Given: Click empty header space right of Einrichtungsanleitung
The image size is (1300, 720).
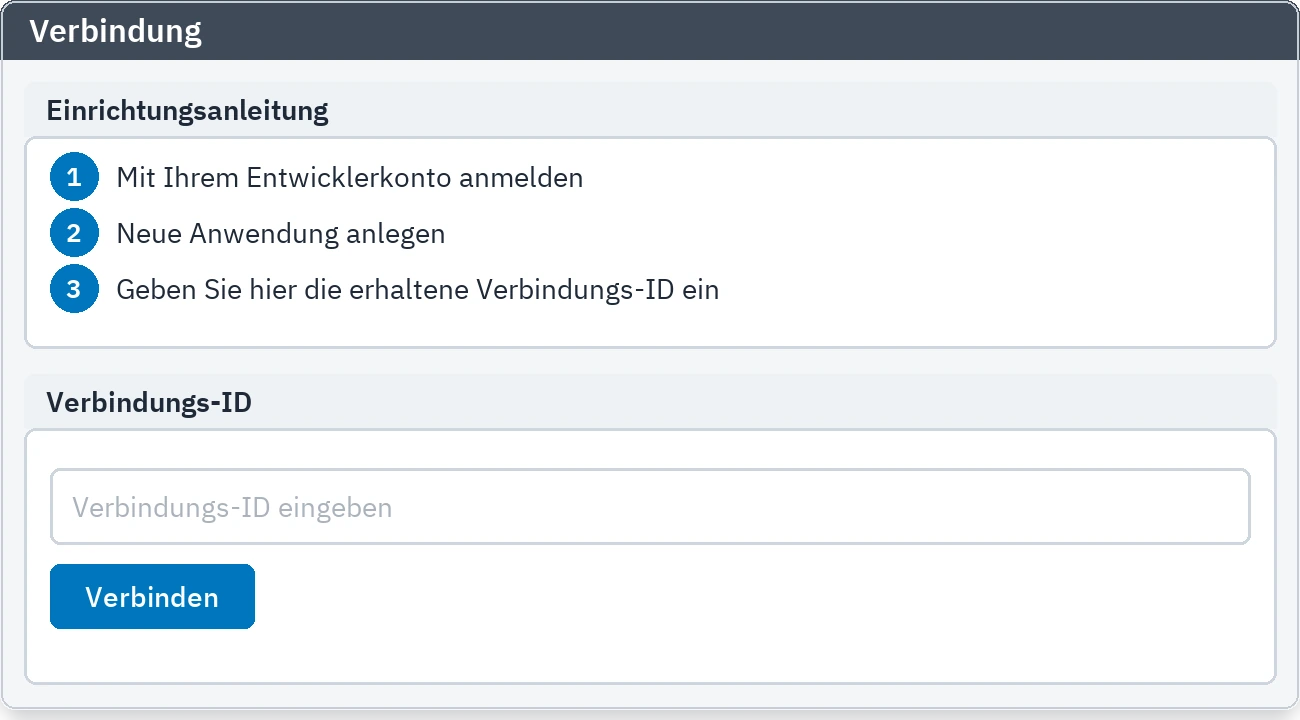Looking at the screenshot, I should (800, 110).
